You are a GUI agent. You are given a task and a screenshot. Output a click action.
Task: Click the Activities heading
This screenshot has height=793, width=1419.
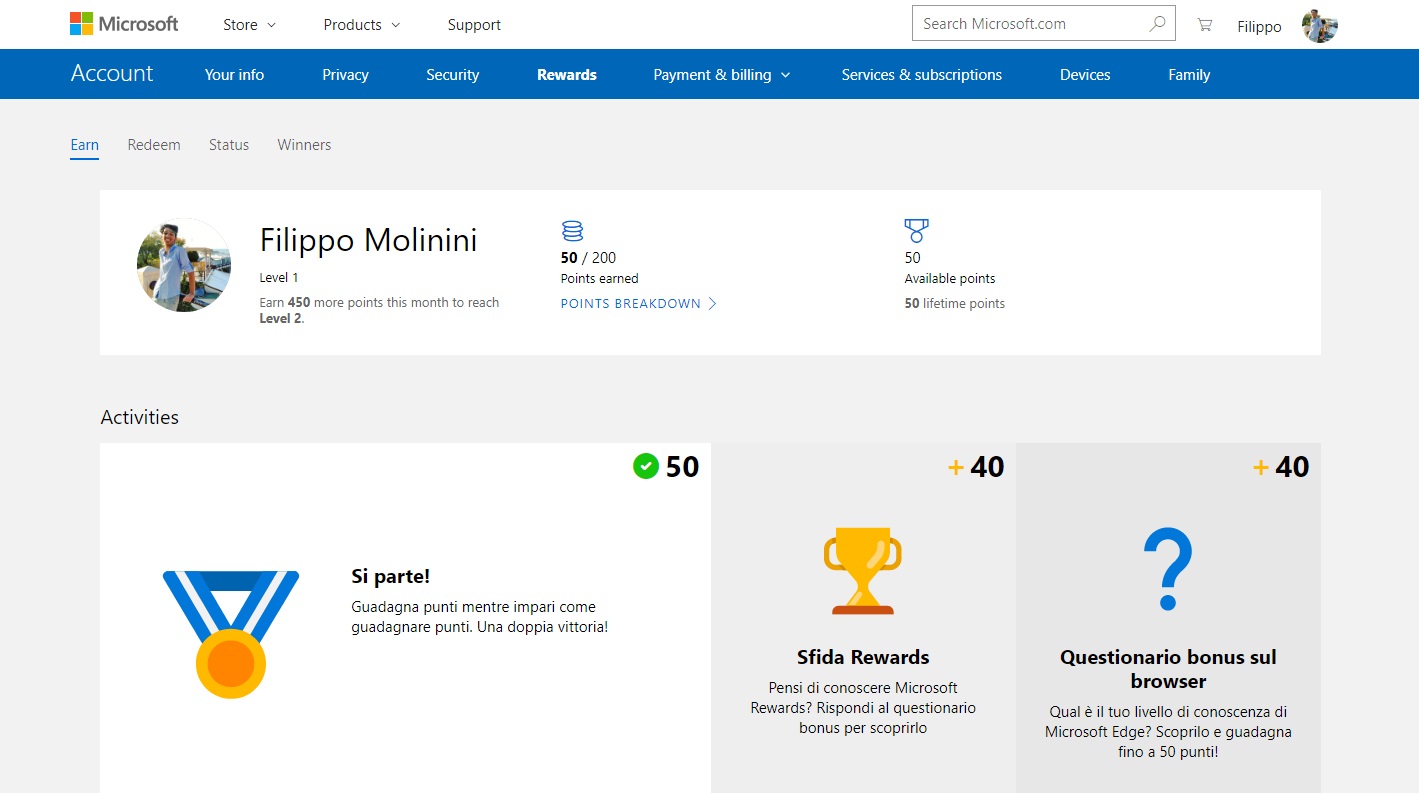139,417
